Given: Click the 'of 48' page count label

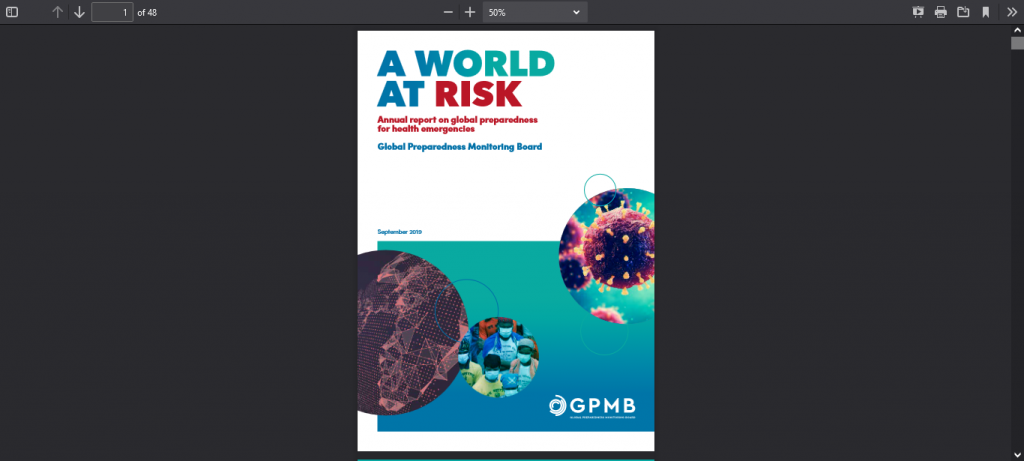Looking at the screenshot, I should tap(147, 12).
